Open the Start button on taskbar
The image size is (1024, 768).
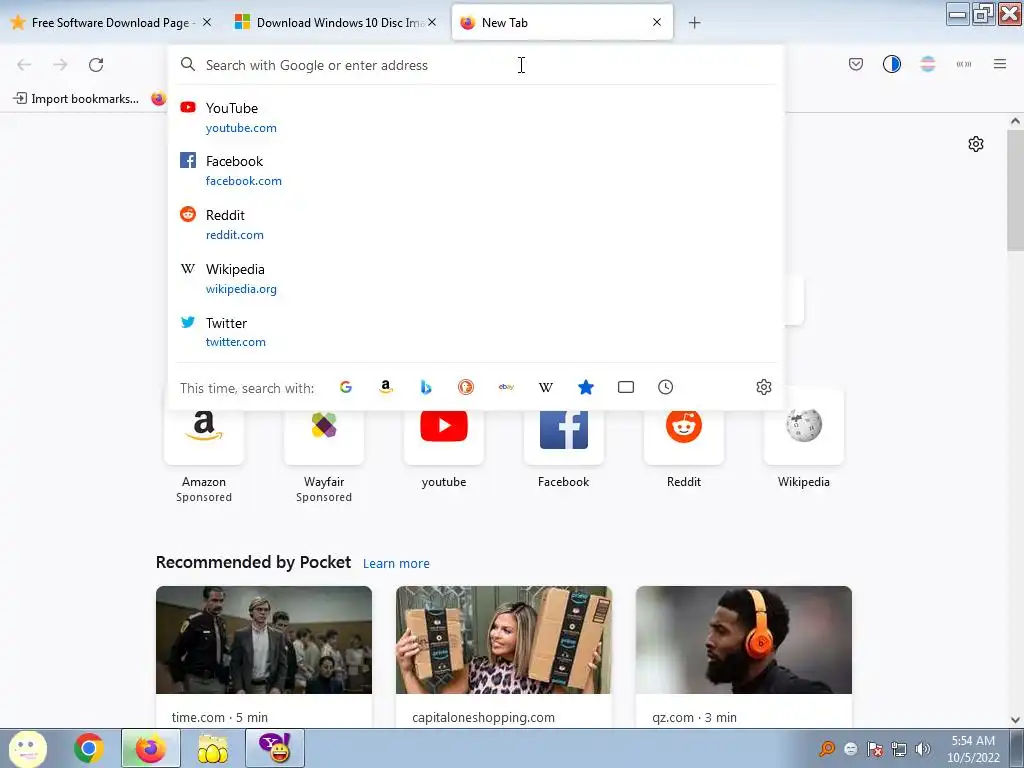tap(27, 748)
